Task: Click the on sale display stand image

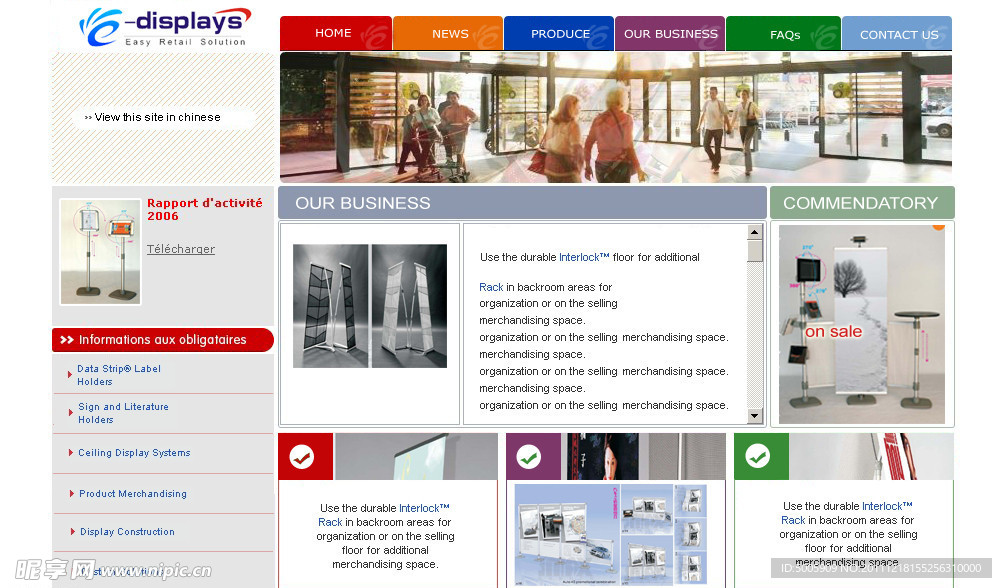Action: click(861, 324)
